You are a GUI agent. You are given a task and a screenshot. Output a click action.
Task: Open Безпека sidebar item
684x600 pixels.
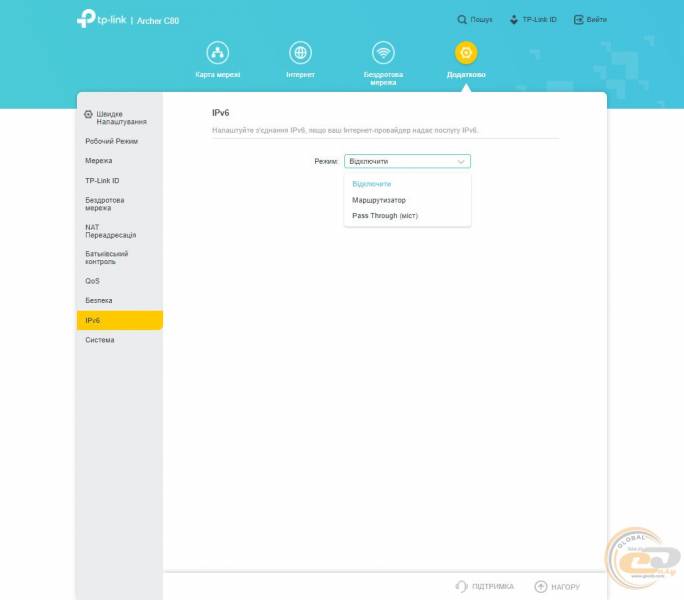[x=120, y=301]
